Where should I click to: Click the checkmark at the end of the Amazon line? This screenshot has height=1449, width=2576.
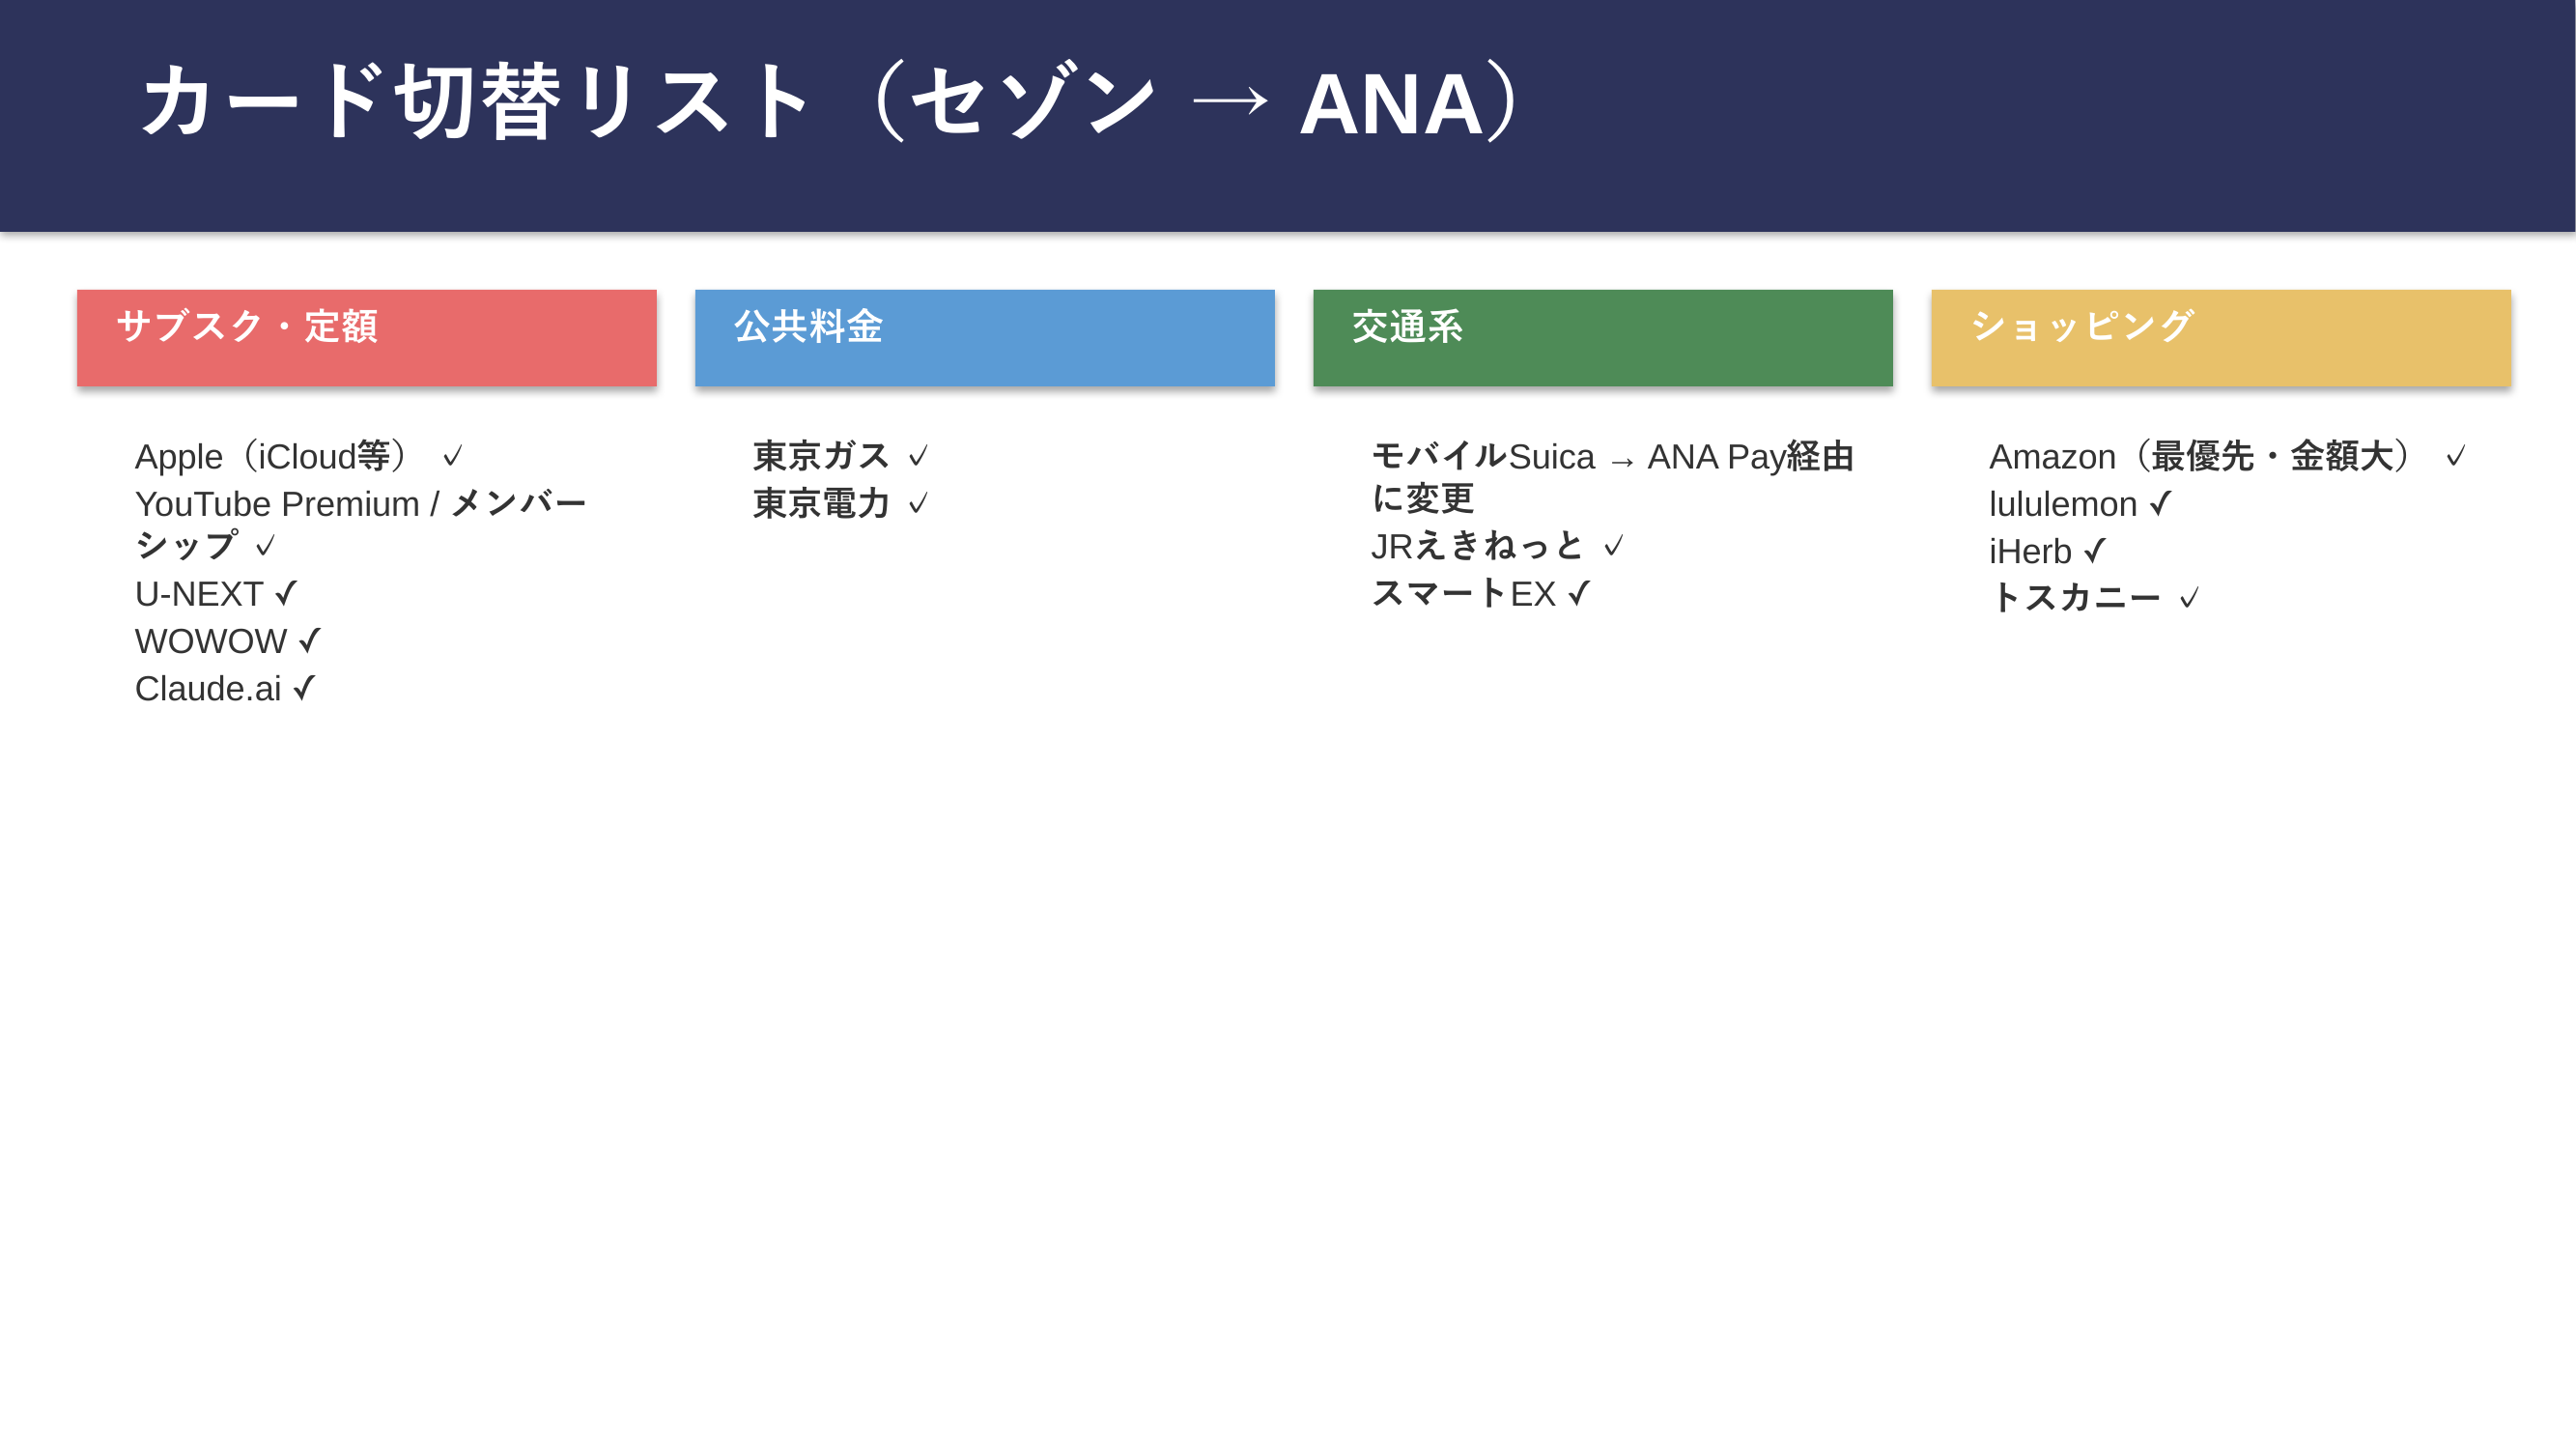(2456, 457)
